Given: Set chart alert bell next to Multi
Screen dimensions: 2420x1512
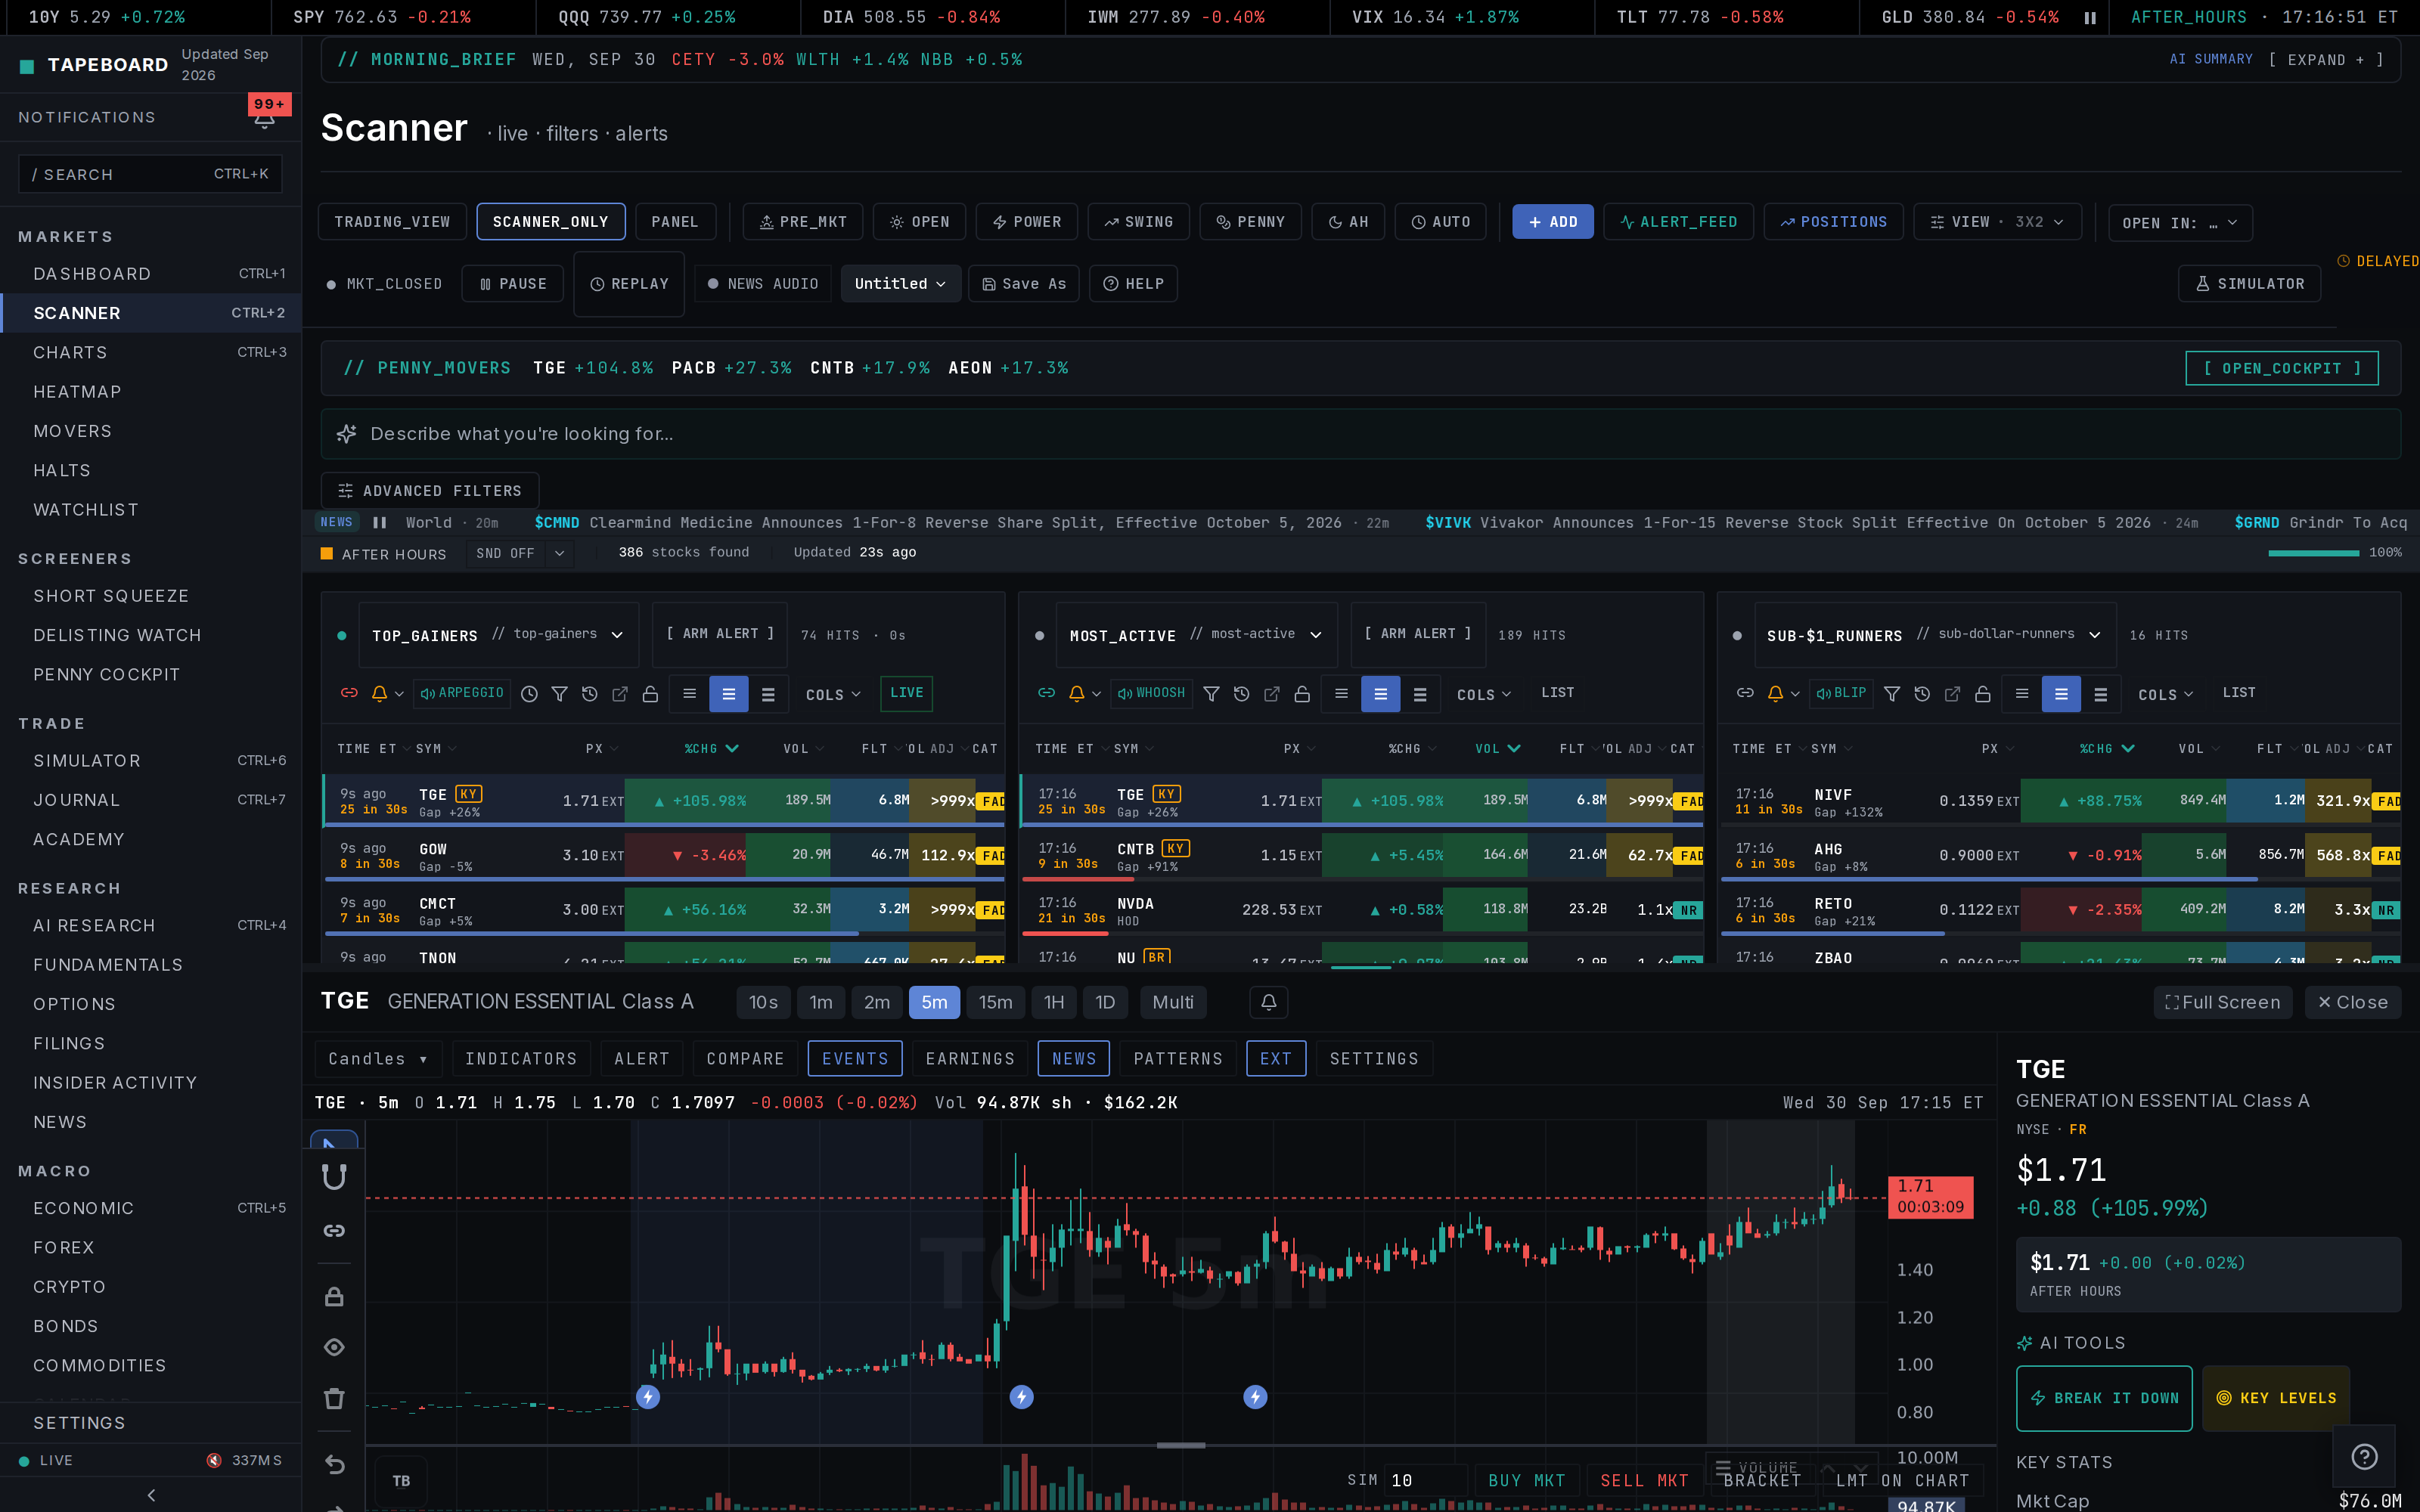Looking at the screenshot, I should pos(1268,1002).
